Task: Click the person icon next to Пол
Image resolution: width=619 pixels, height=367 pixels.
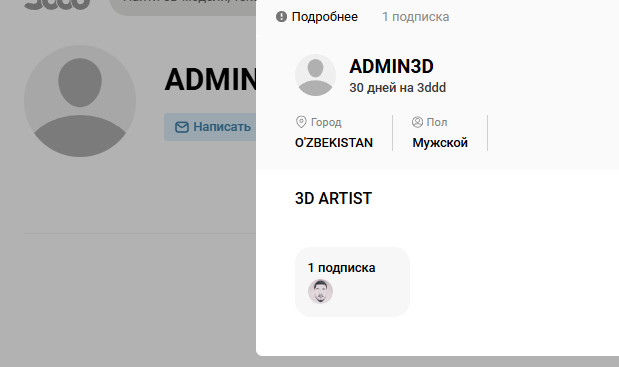Action: (x=417, y=122)
